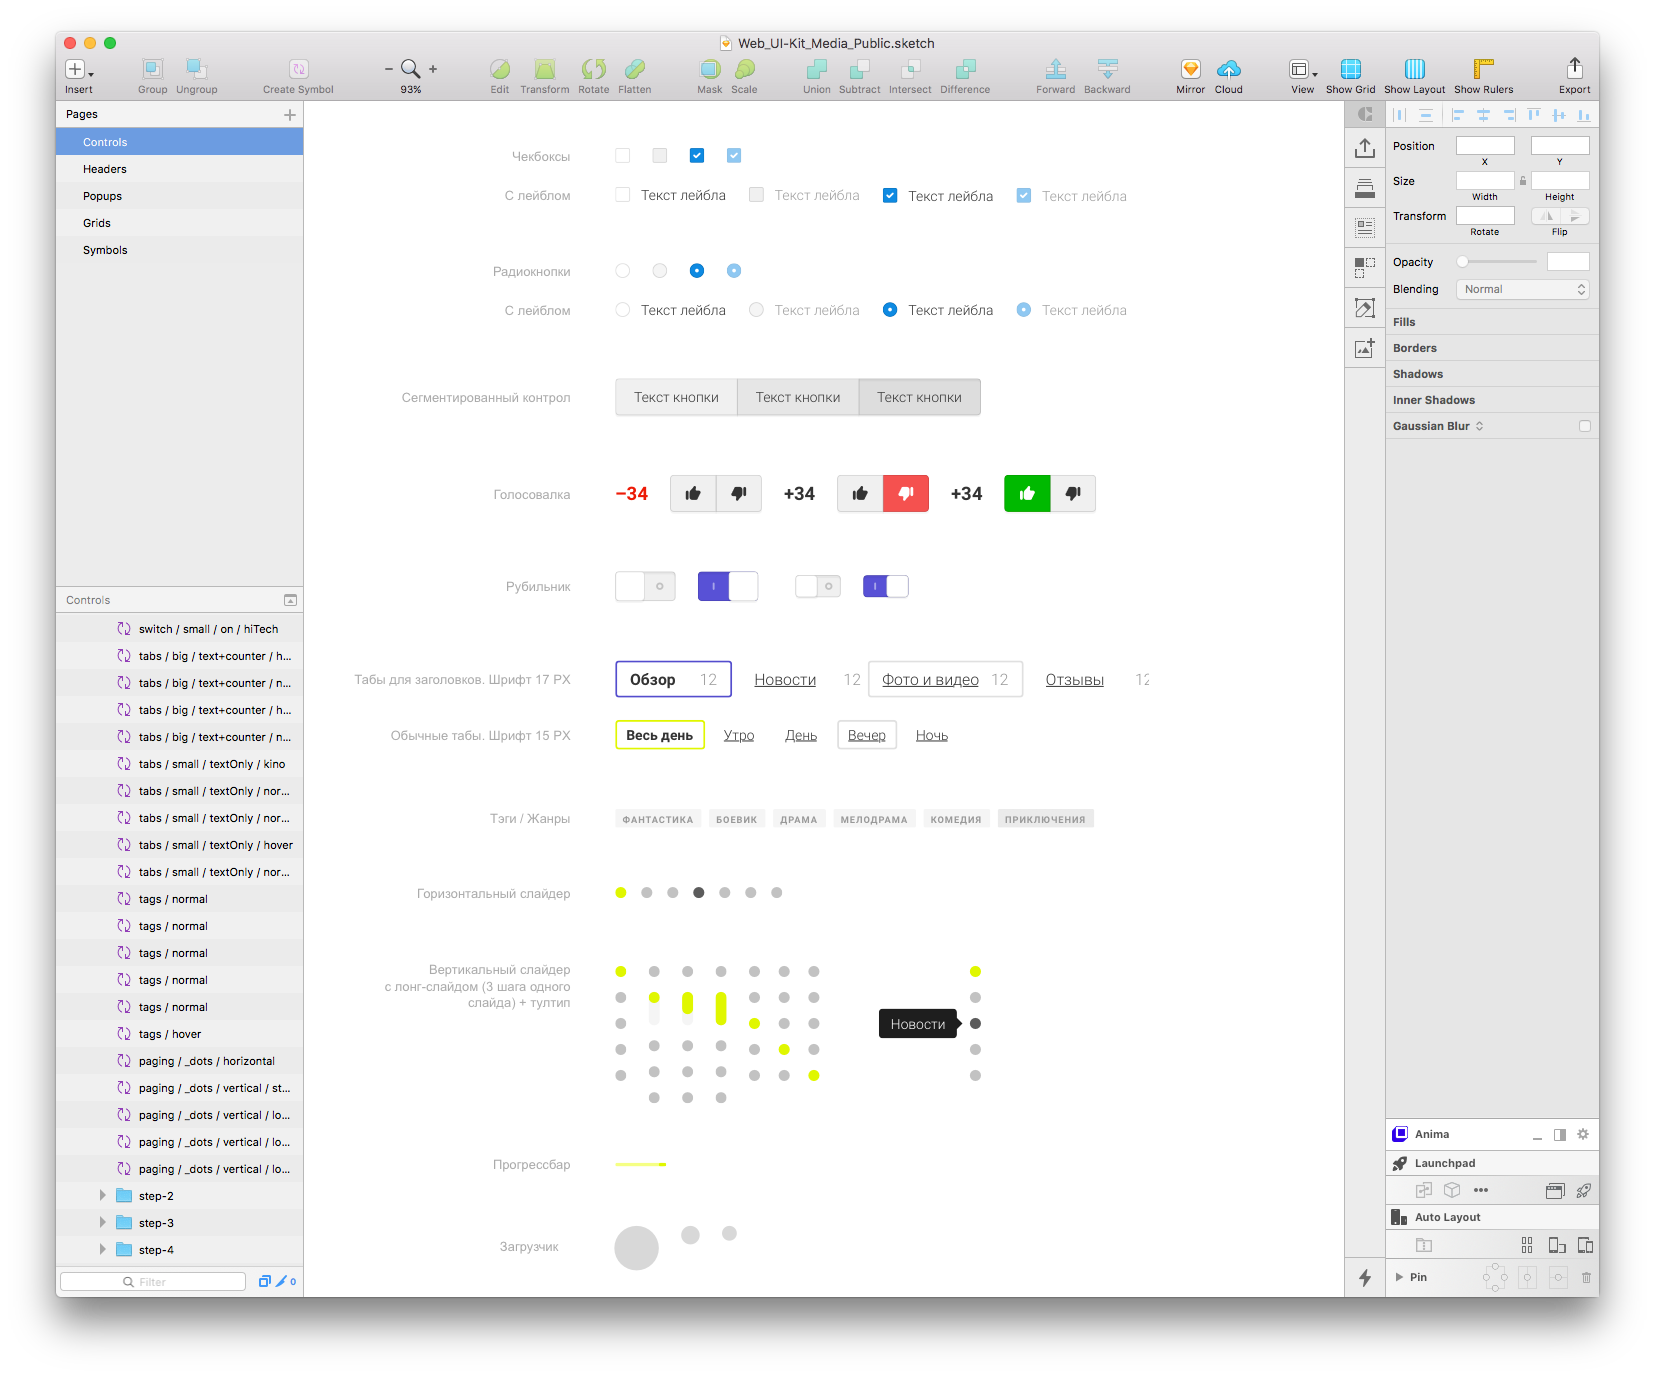1655x1377 pixels.
Task: Click the lightning bolt plugin icon
Action: click(x=1364, y=1277)
